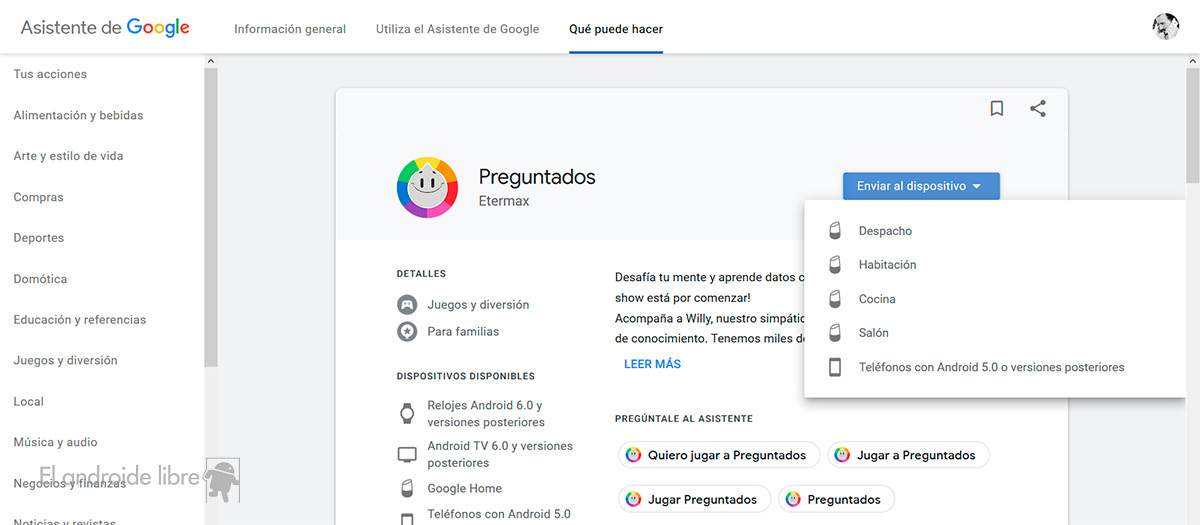1200x525 pixels.
Task: Pick Salón from the device menu
Action: [873, 333]
